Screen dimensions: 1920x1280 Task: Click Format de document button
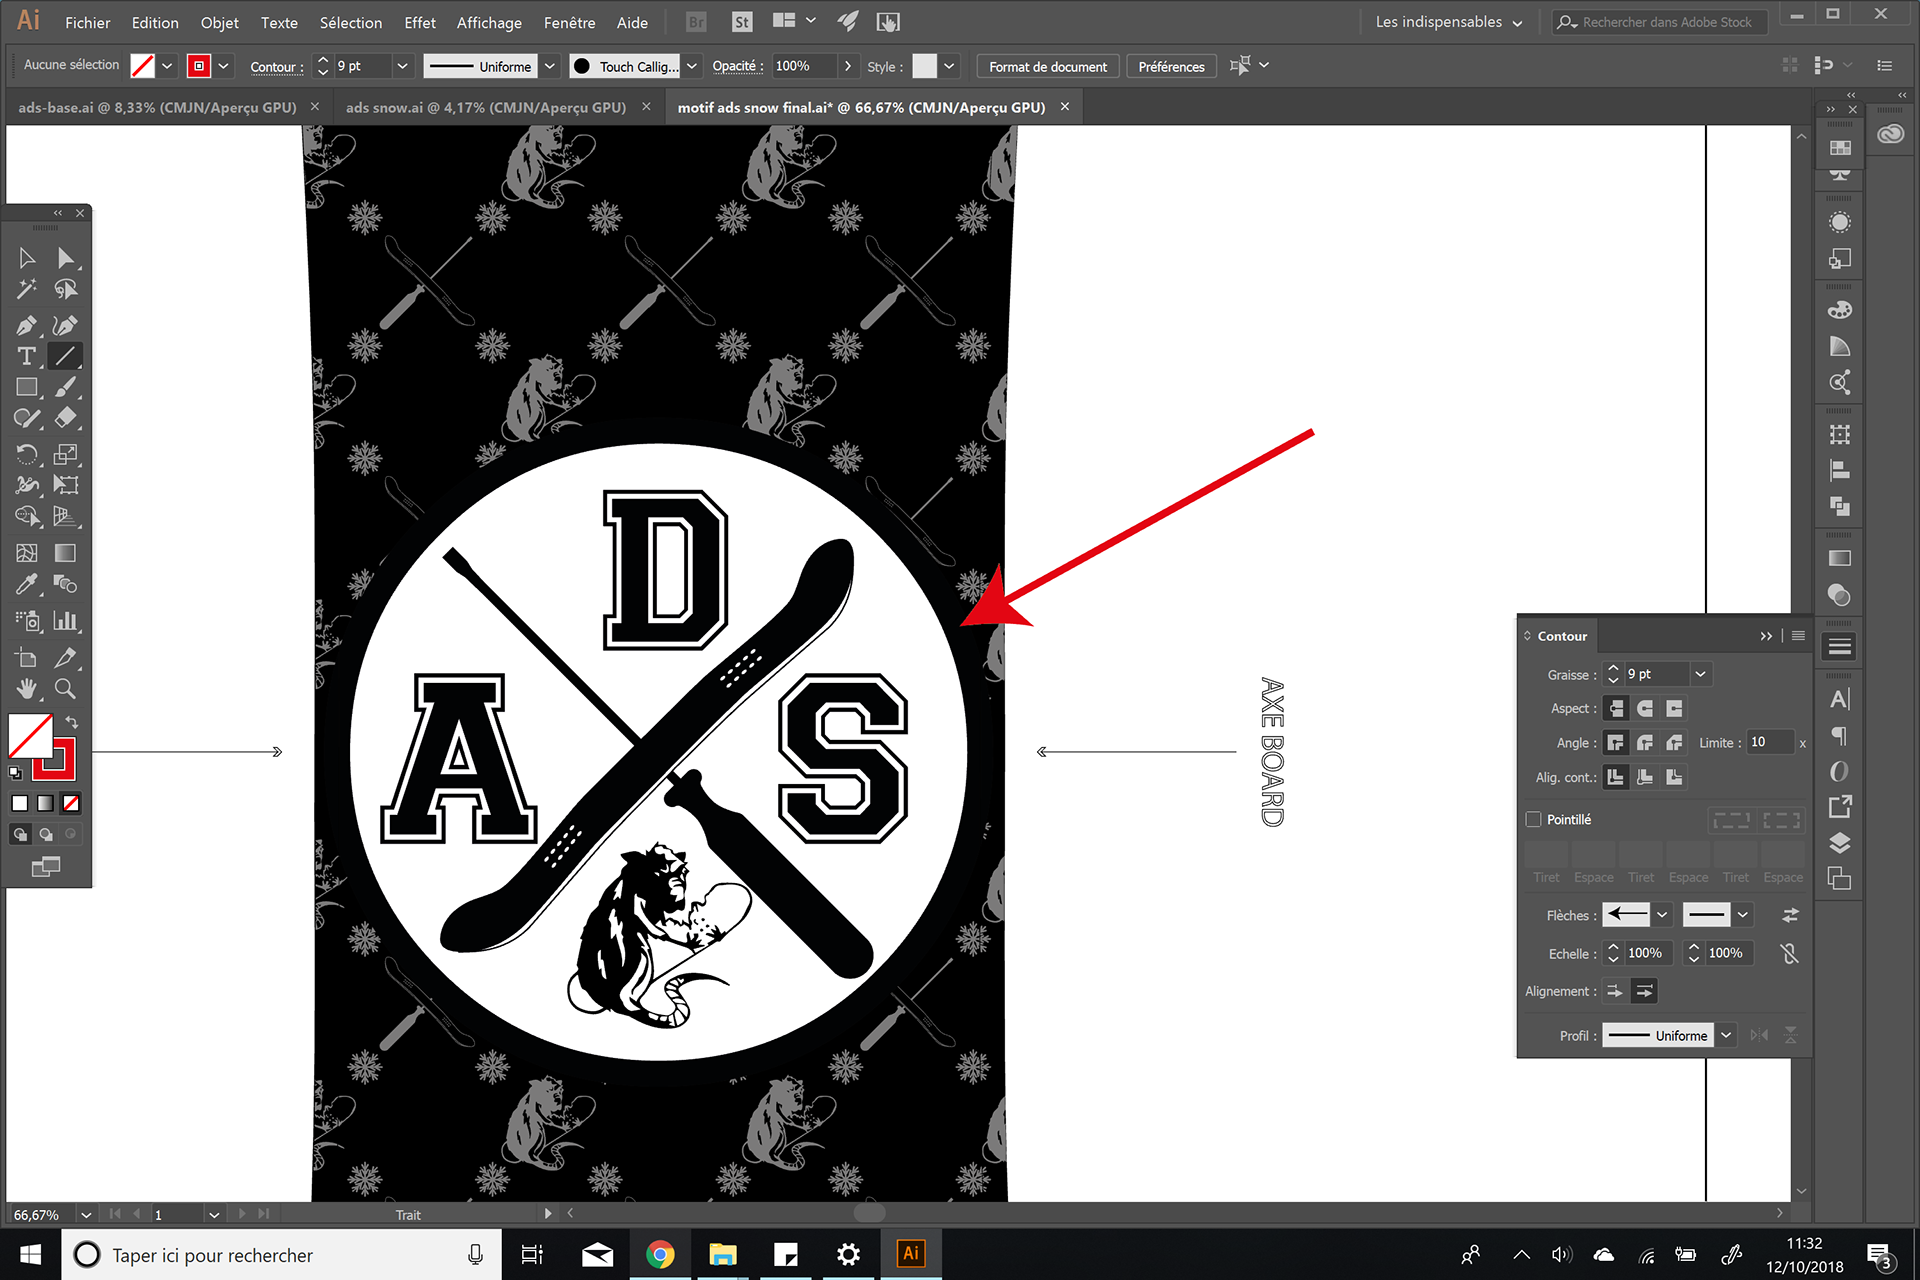[1048, 66]
